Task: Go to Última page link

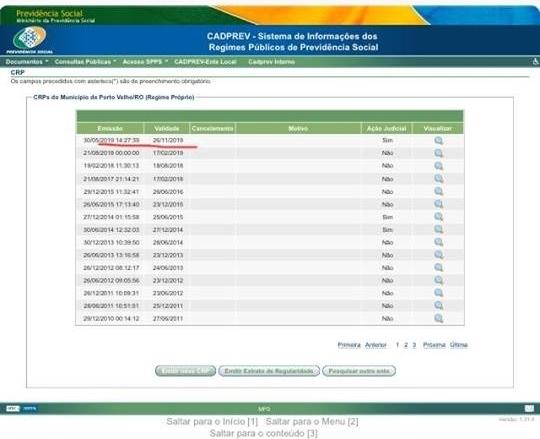Action: click(459, 345)
